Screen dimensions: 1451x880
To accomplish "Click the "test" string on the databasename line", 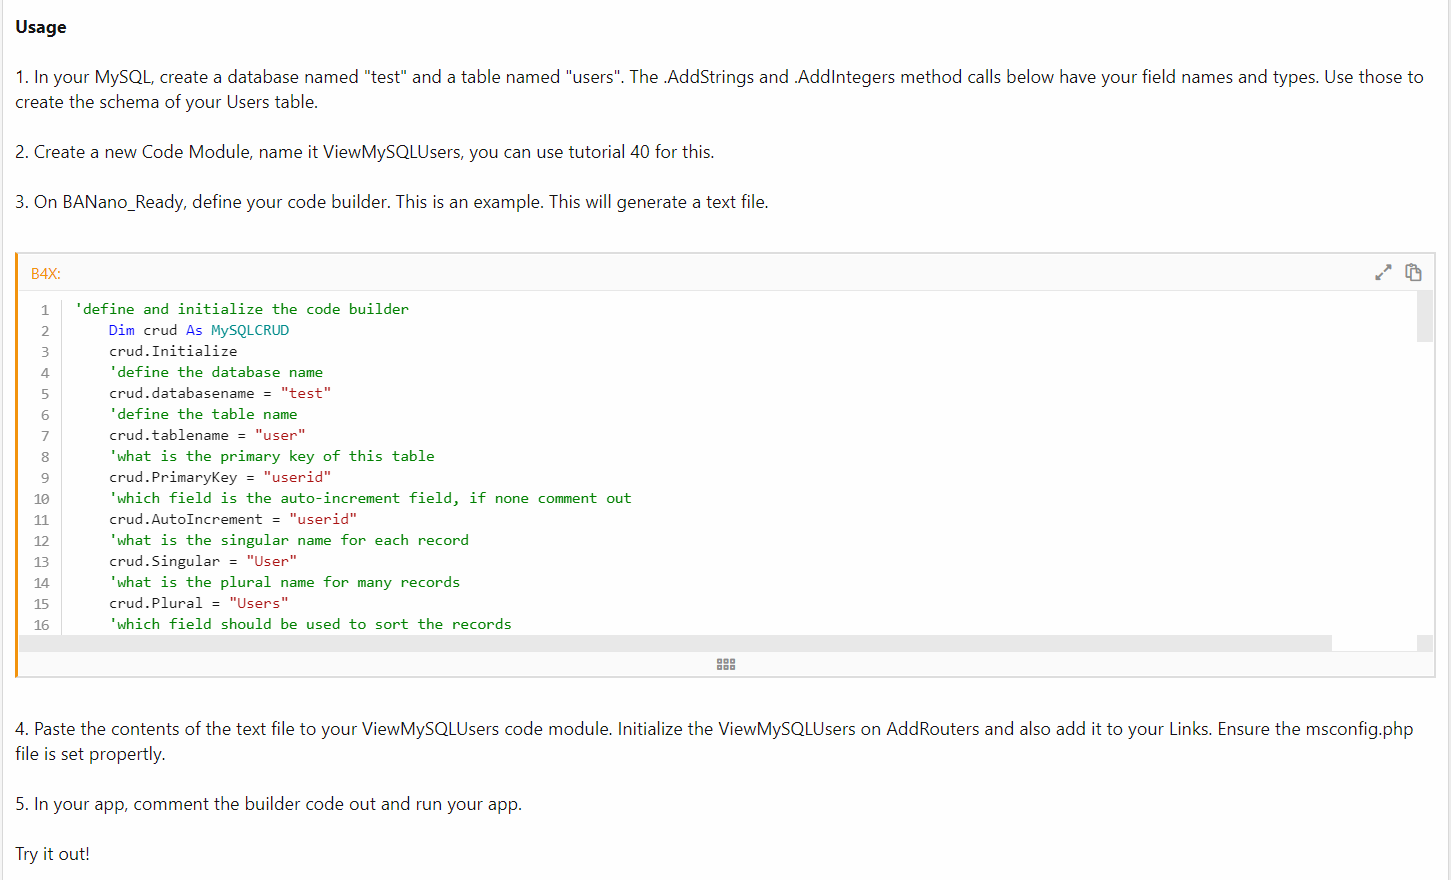I will [x=305, y=393].
